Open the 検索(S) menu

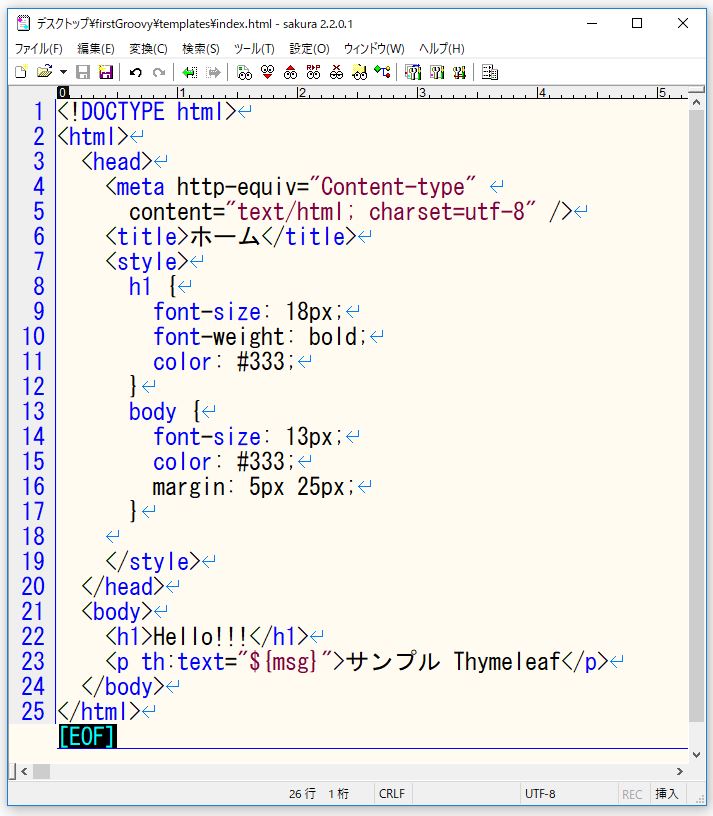pyautogui.click(x=201, y=48)
